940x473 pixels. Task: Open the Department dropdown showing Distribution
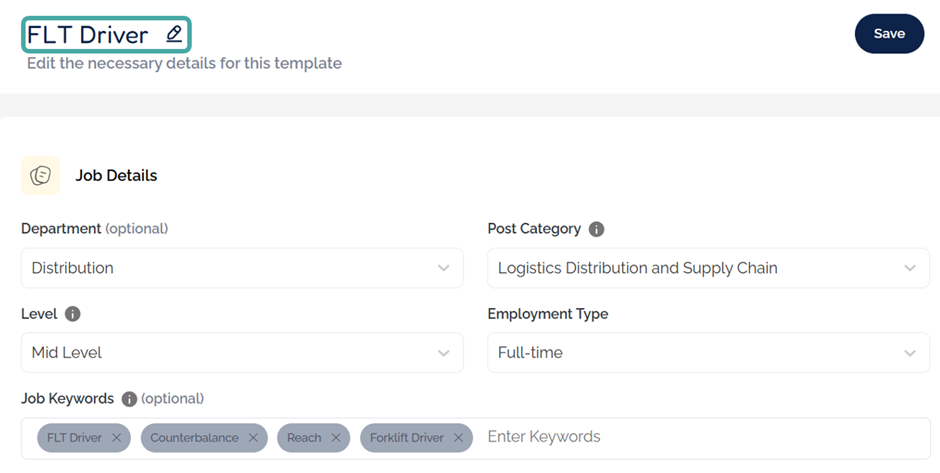[242, 268]
